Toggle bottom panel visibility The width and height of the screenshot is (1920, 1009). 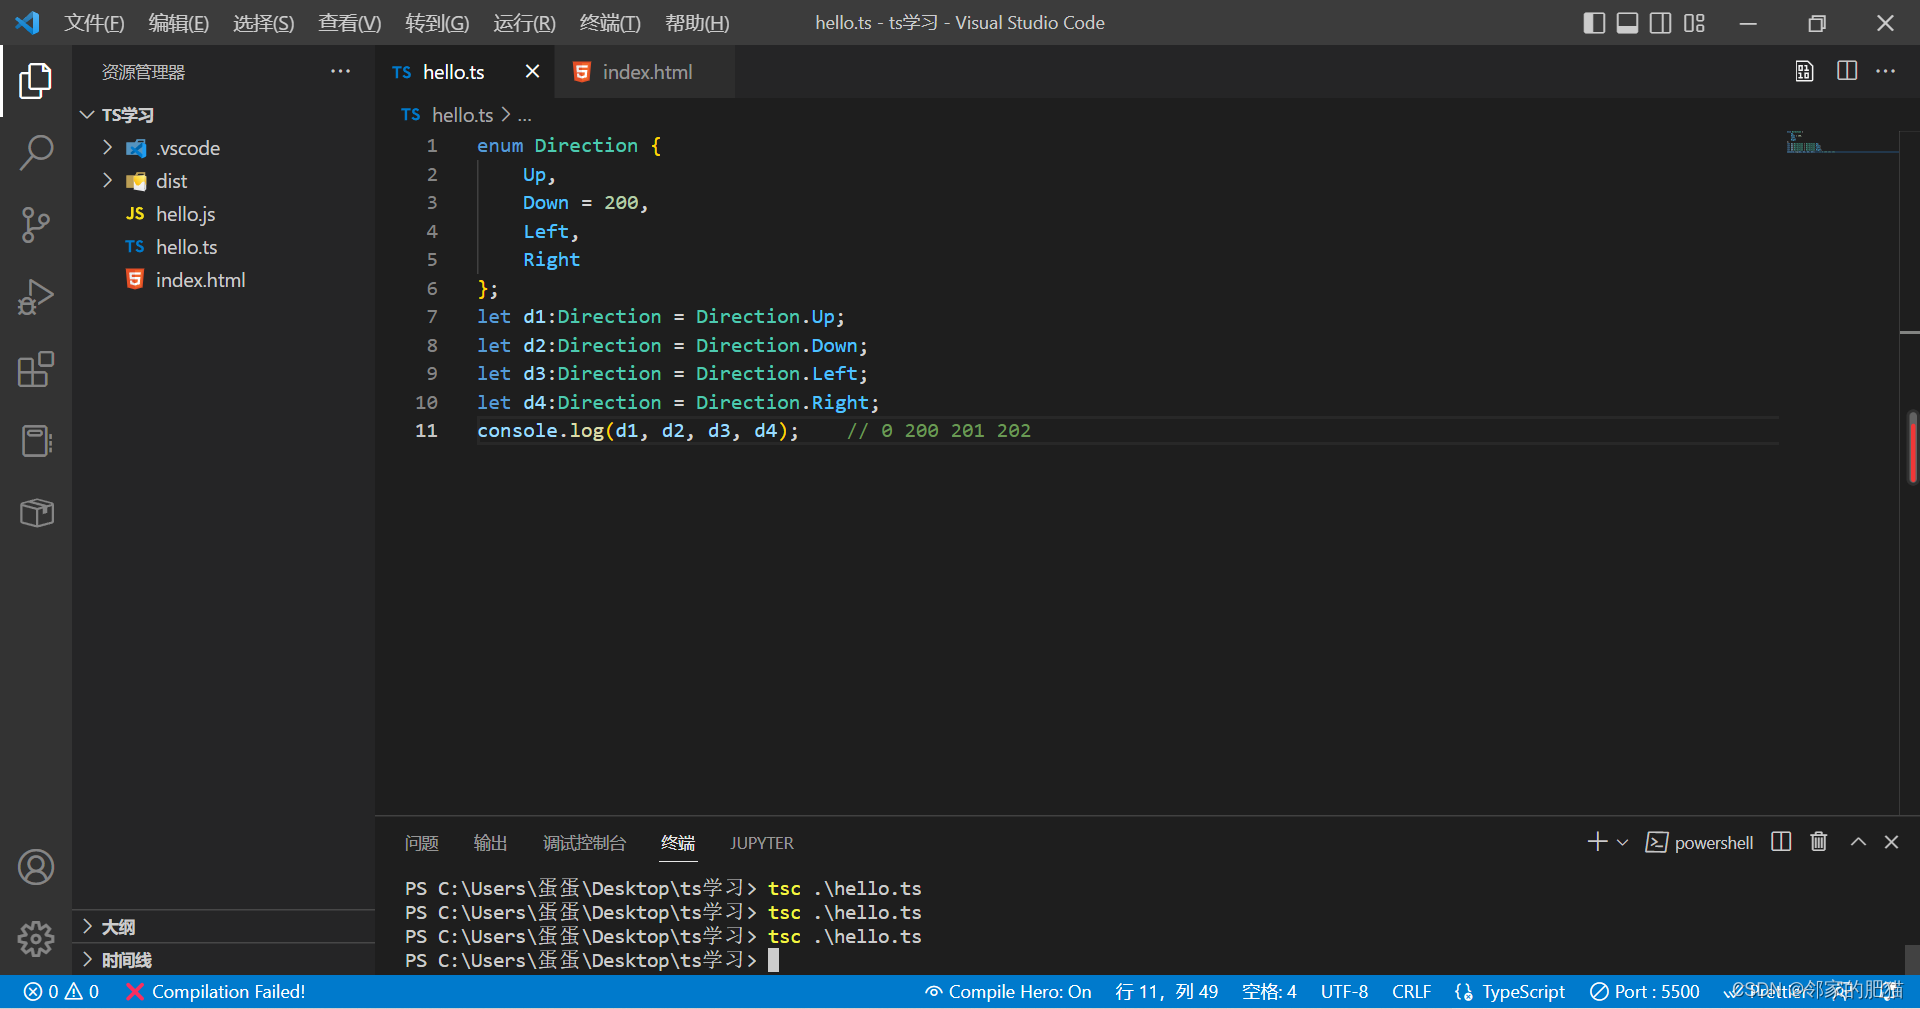coord(1628,23)
